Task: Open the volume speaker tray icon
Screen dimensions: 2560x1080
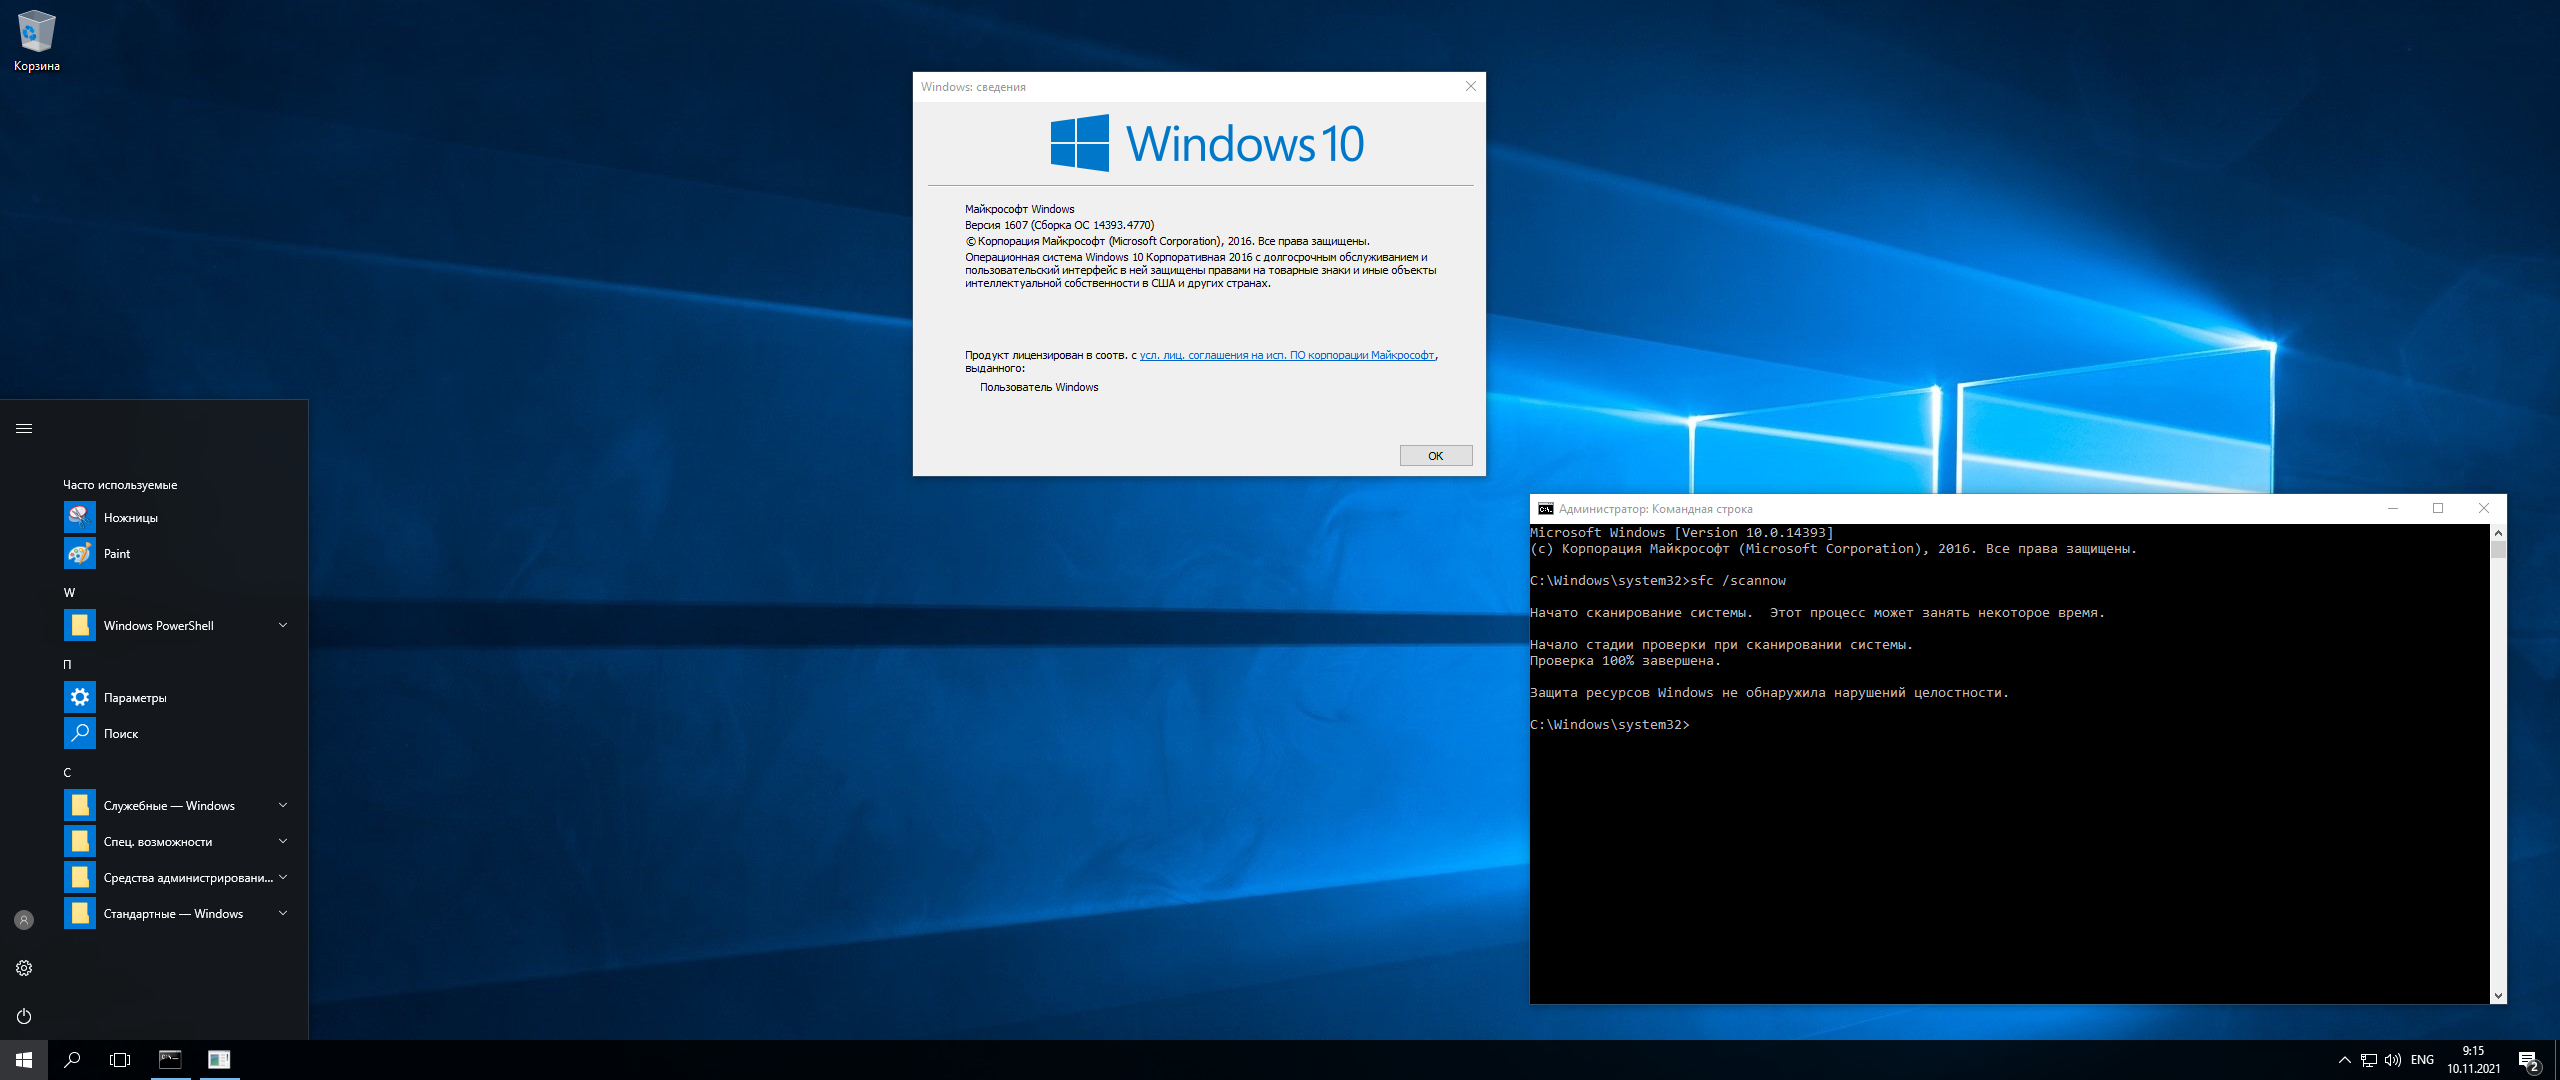Action: pyautogui.click(x=2393, y=1060)
